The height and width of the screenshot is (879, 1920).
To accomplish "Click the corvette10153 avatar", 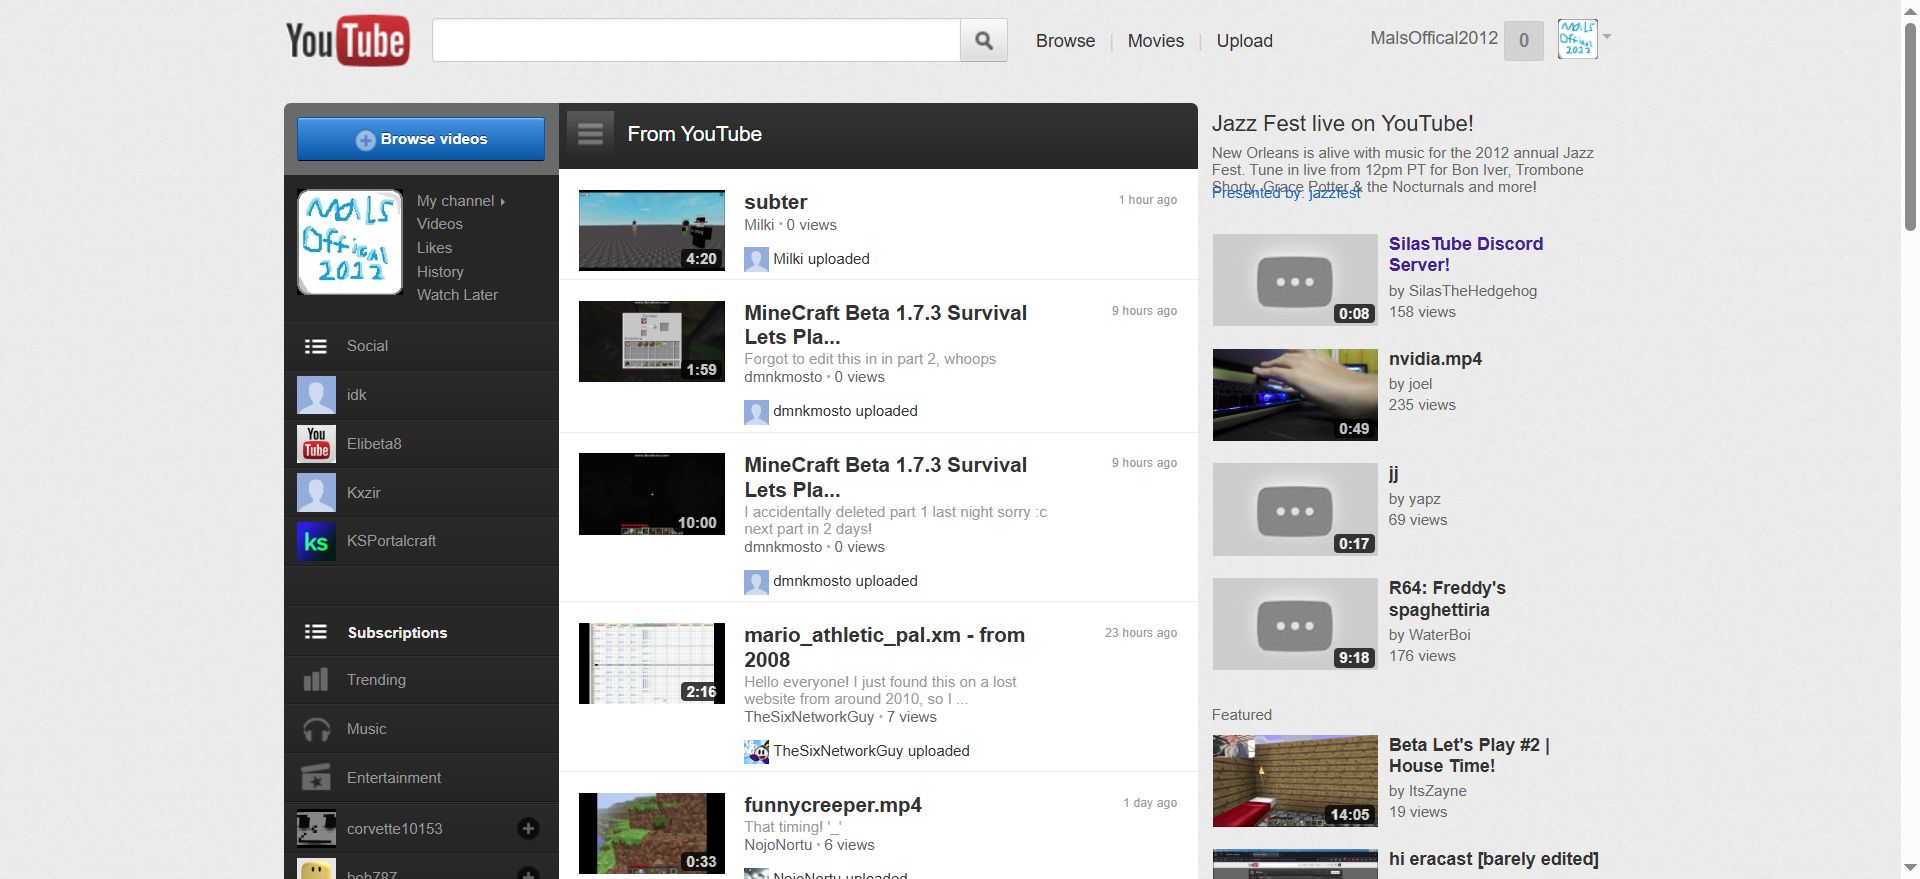I will pyautogui.click(x=316, y=828).
